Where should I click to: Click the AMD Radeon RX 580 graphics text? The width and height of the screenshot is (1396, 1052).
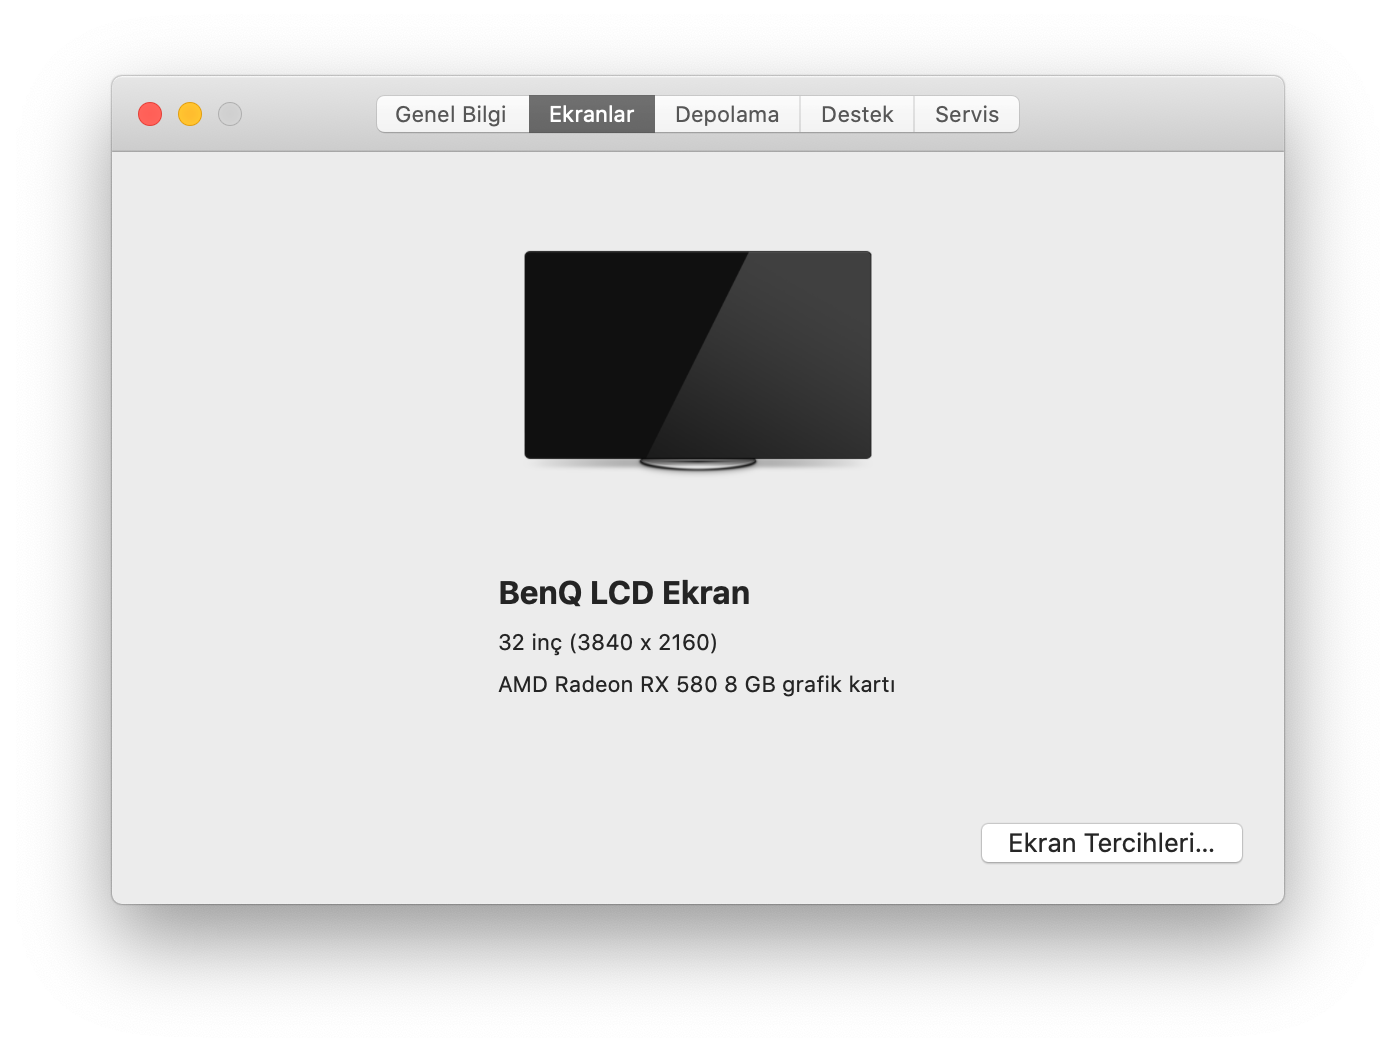[697, 685]
